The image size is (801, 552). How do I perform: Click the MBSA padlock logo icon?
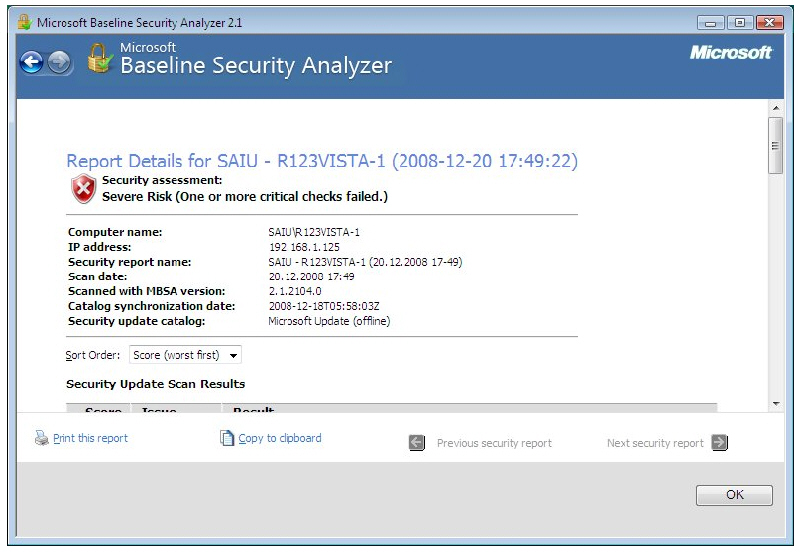[x=100, y=58]
